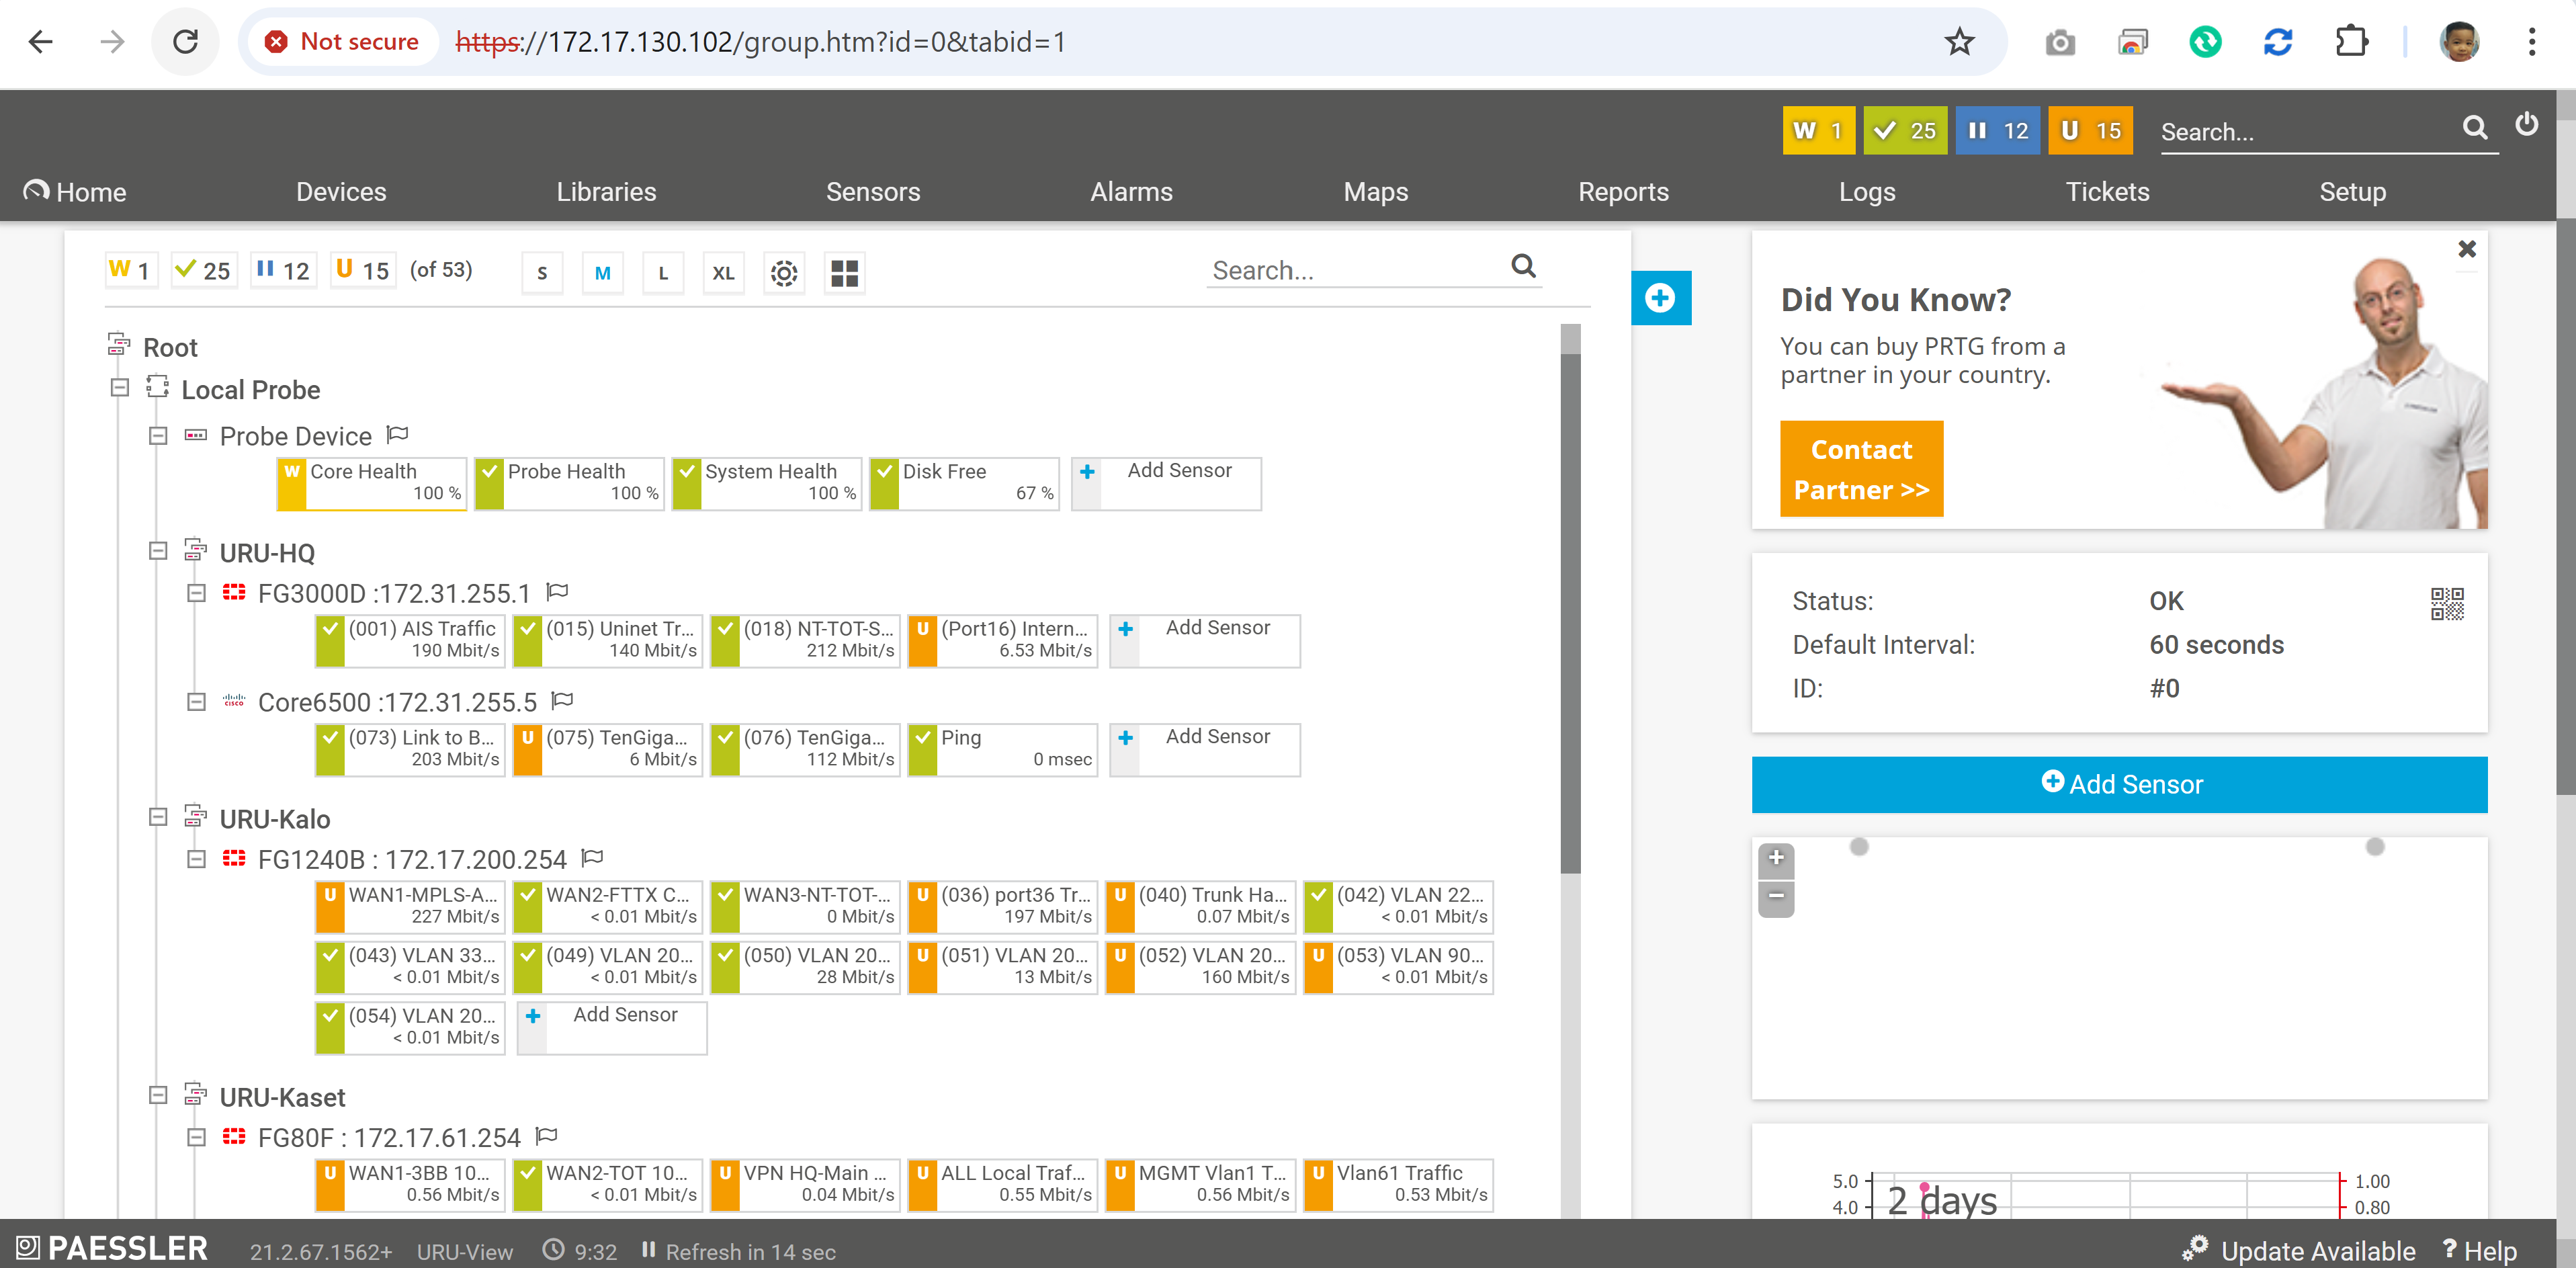Select the L tree view size
Viewport: 2576px width, 1268px height.
(x=663, y=273)
